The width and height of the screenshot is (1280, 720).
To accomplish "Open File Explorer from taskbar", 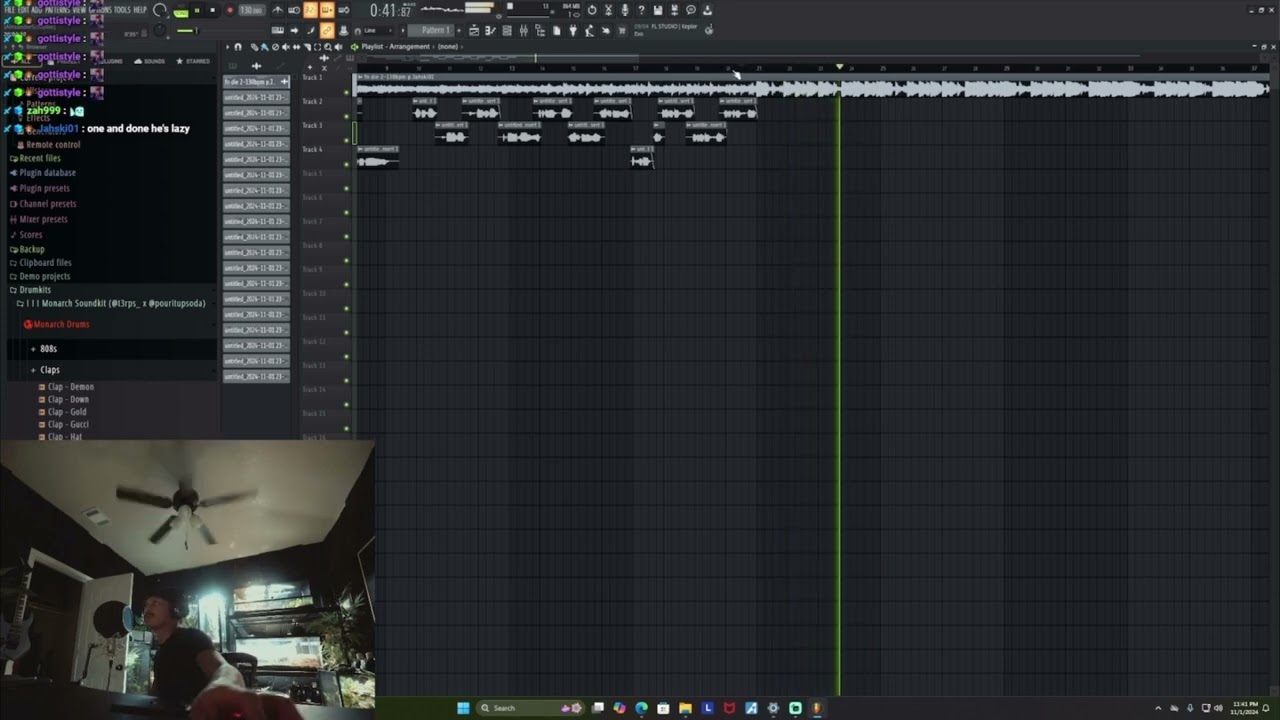I will coord(685,708).
